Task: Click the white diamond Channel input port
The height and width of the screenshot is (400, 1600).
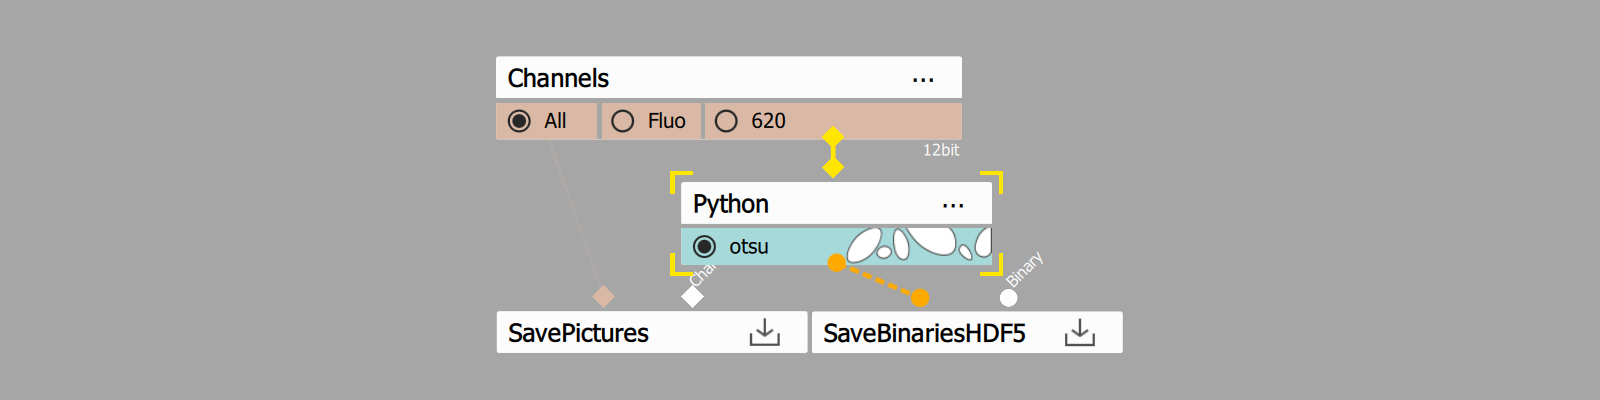Action: click(x=692, y=297)
